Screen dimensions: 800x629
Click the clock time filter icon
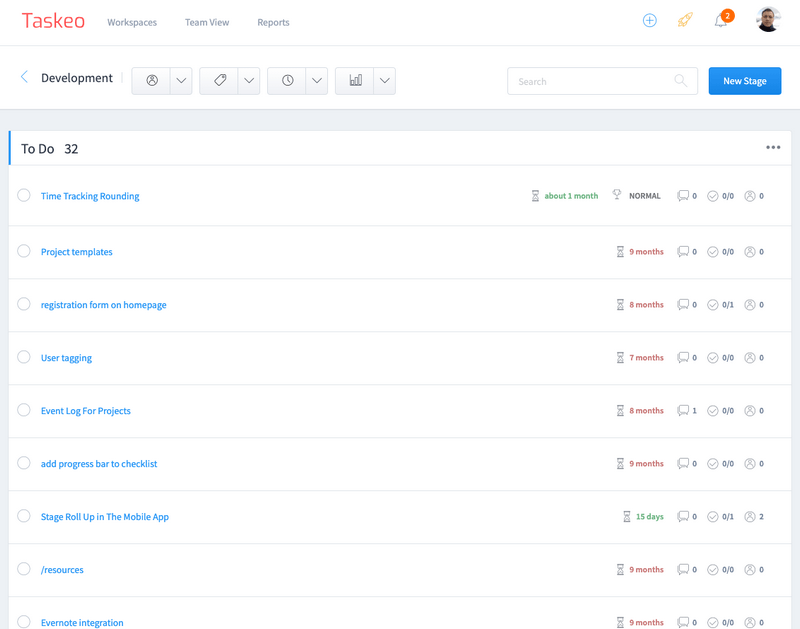point(288,81)
